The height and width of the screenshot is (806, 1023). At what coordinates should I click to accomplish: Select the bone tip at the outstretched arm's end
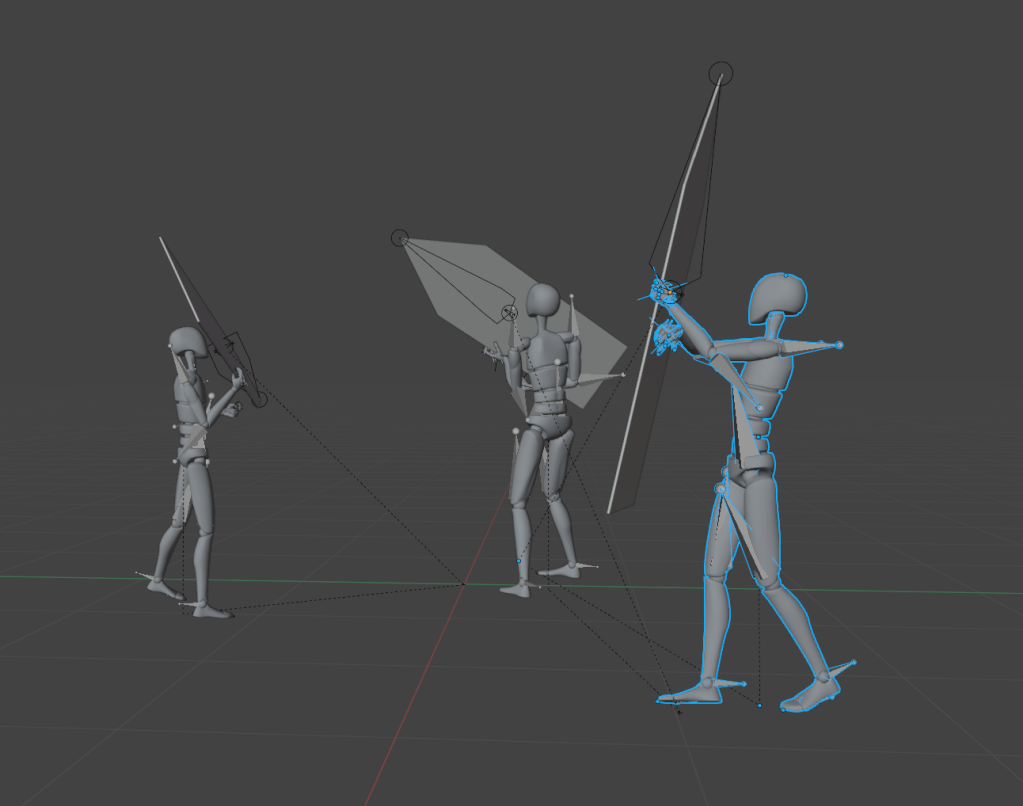[838, 345]
